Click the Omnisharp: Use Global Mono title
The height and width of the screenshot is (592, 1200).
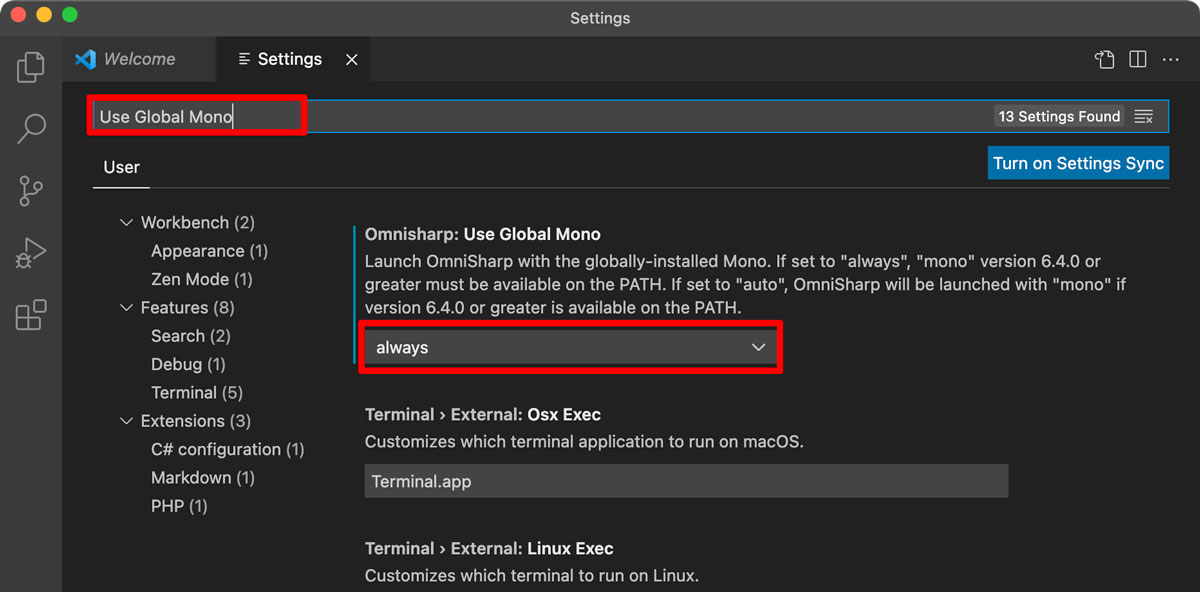click(482, 234)
